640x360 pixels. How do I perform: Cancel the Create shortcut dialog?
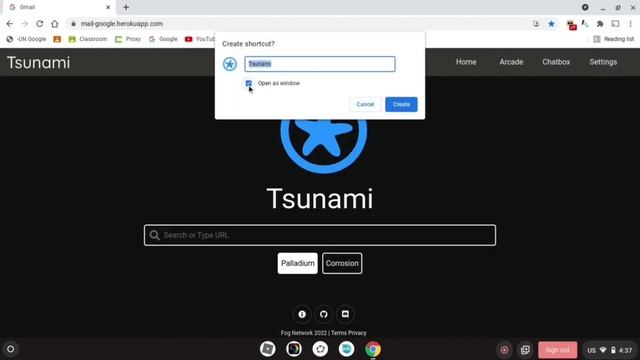point(365,104)
